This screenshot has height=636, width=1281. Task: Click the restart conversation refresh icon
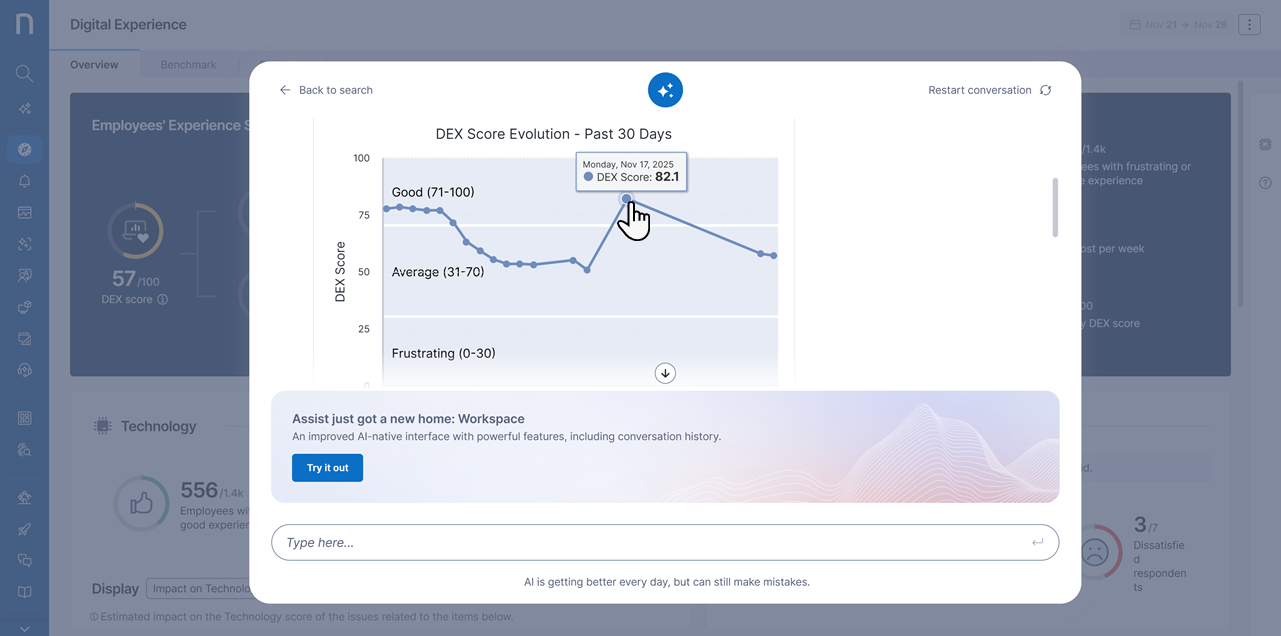[x=1045, y=90]
